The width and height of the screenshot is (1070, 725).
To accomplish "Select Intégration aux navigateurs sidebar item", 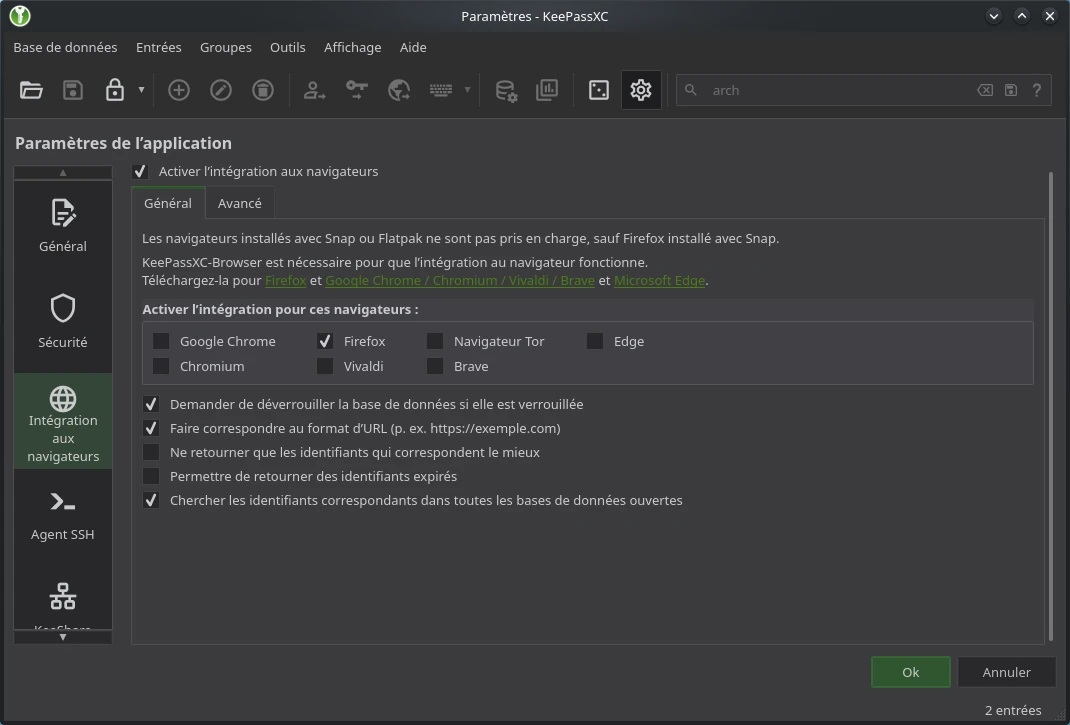I will click(63, 421).
